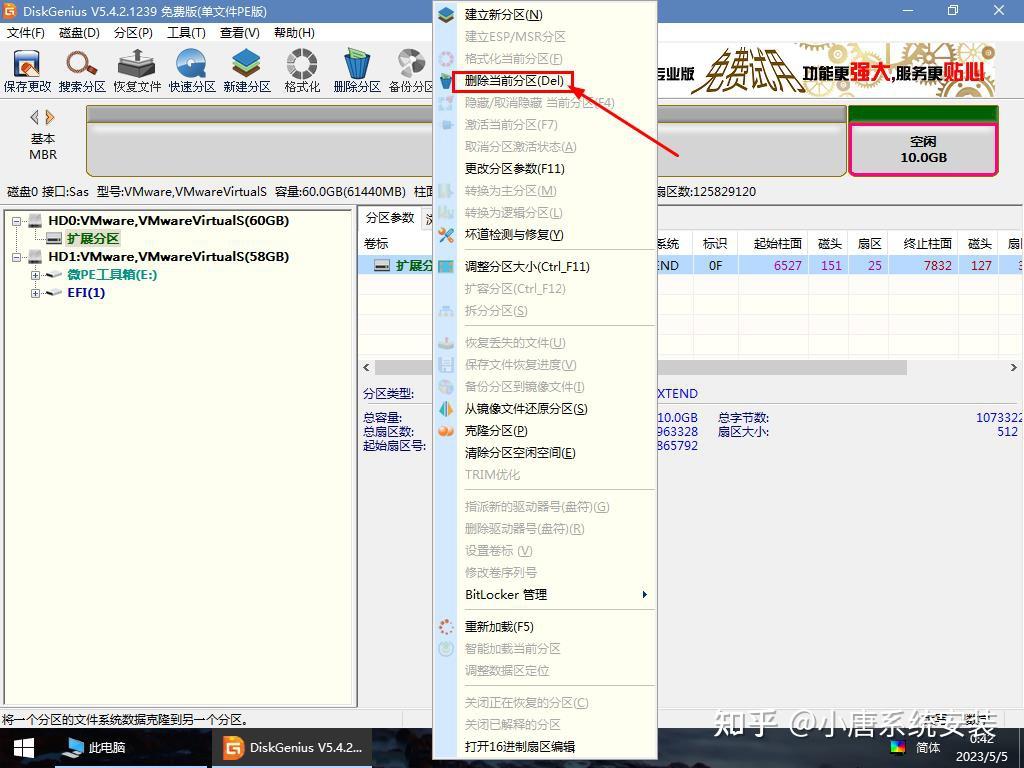1024x768 pixels.
Task: Choose 建立新分区(N) menu entry
Action: tap(504, 14)
